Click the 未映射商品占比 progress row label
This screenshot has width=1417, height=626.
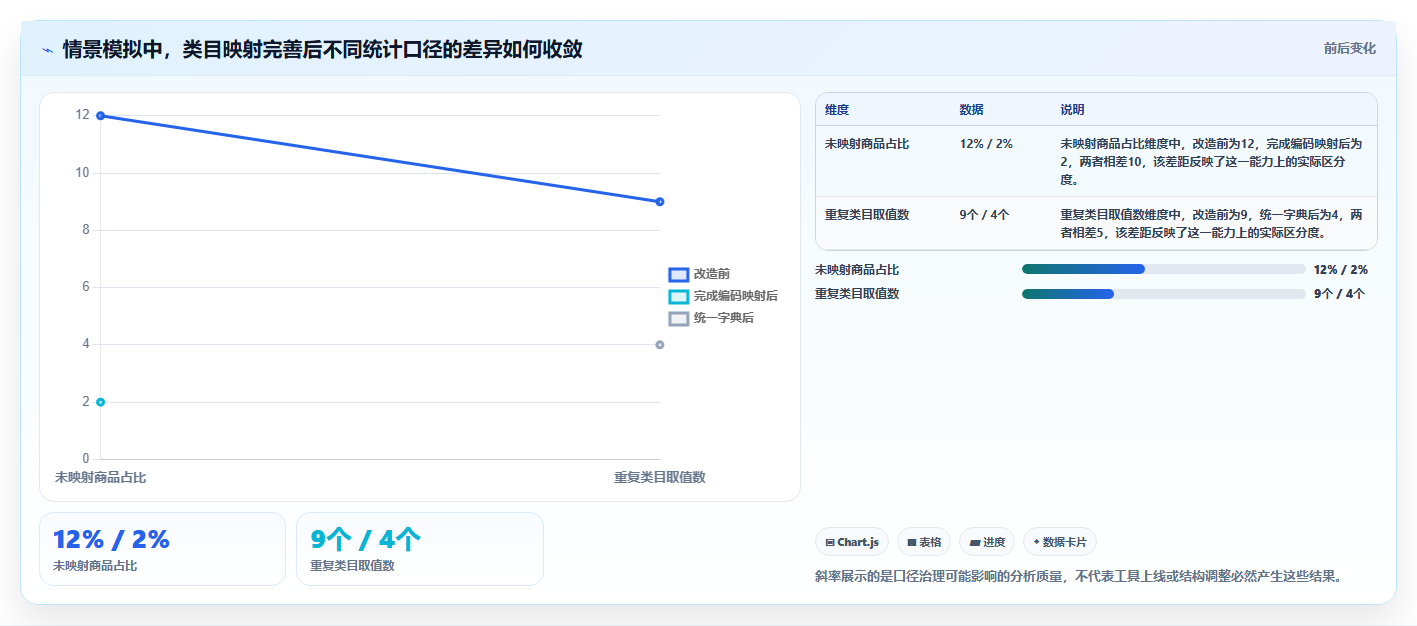(x=857, y=270)
